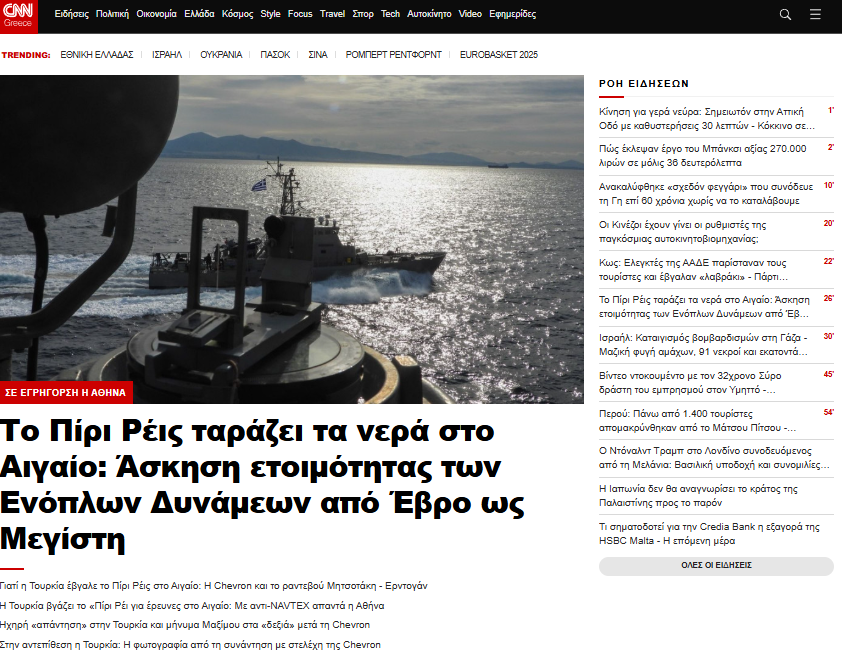
Task: Click the ΣΕ ΕΓΡΗΓΟΡΣΗ Η ΑΘΗΝΑ label
Action: point(67,391)
